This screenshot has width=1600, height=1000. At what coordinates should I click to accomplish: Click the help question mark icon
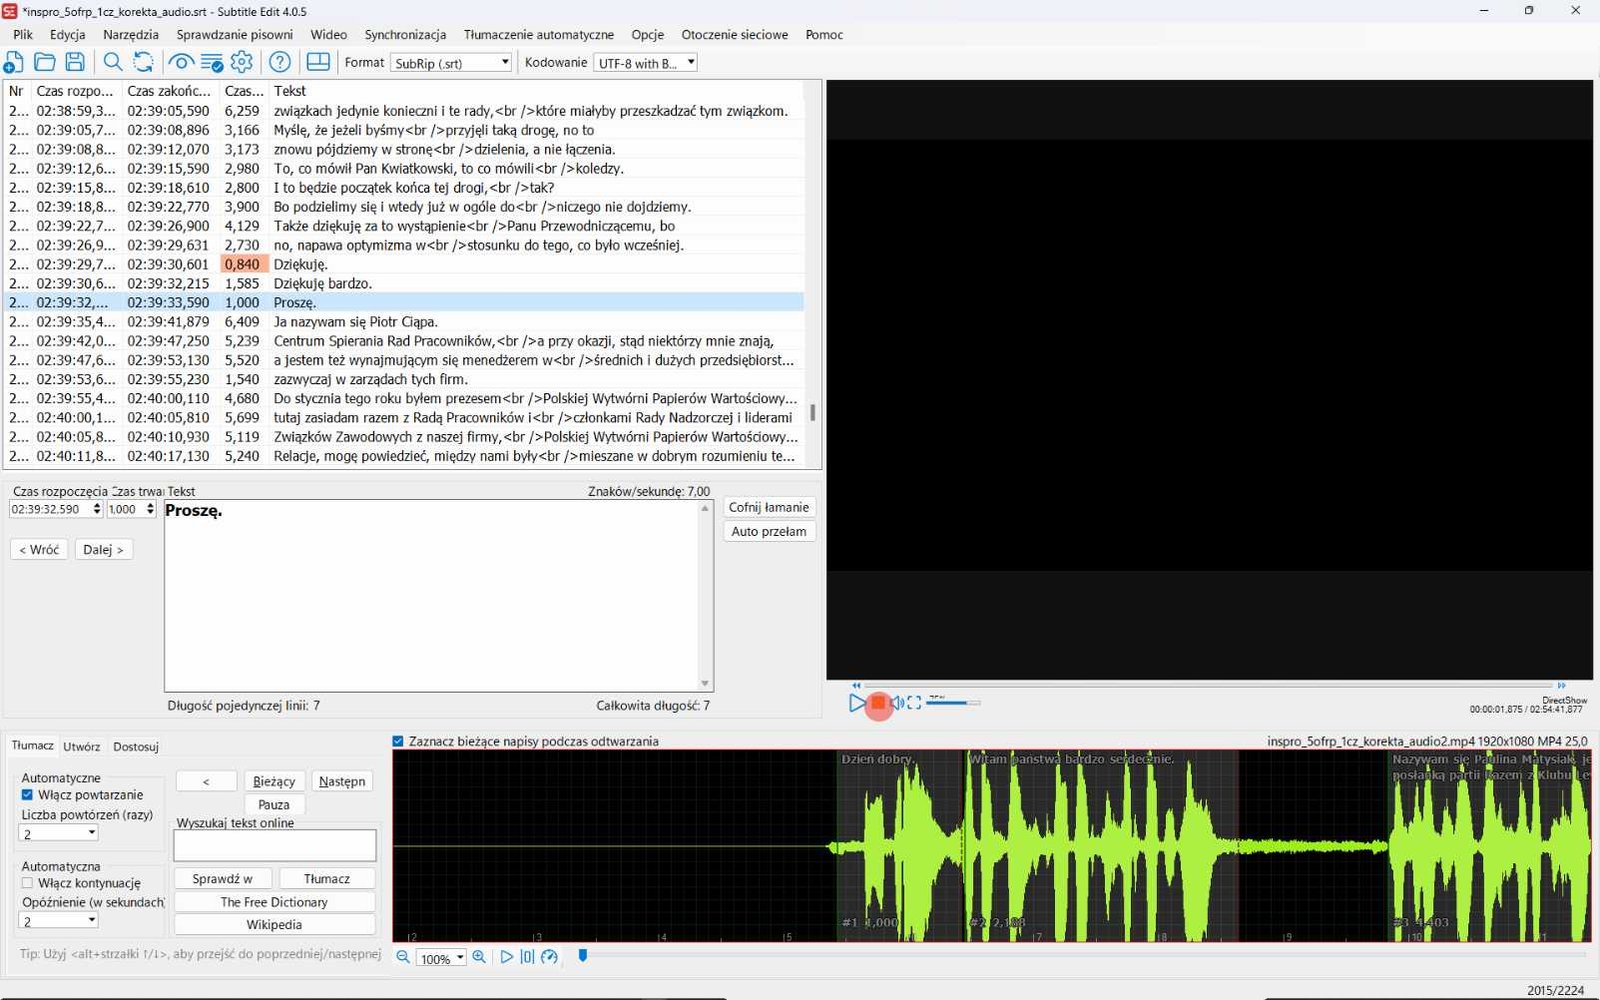click(x=280, y=62)
